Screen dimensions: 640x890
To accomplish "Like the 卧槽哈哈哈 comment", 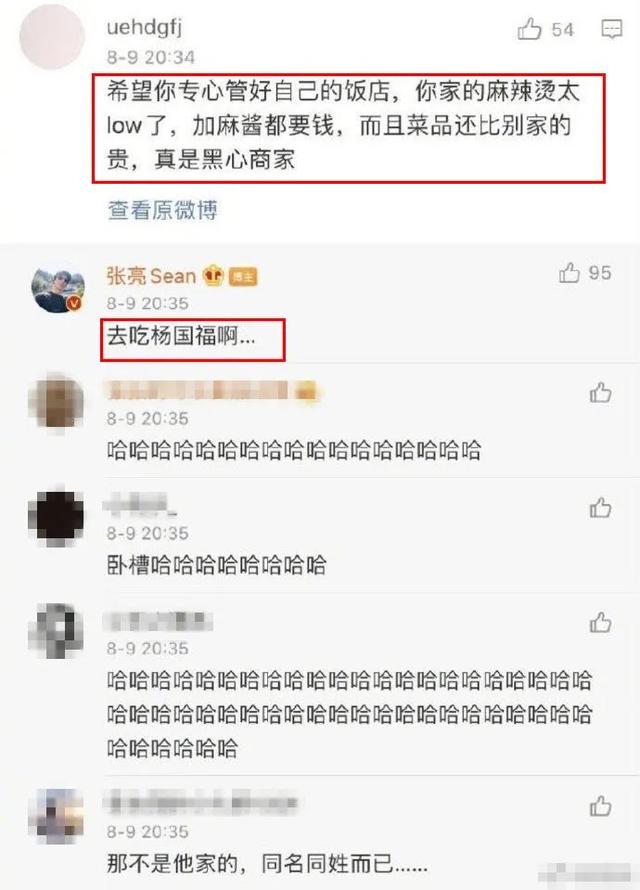I will [x=600, y=507].
